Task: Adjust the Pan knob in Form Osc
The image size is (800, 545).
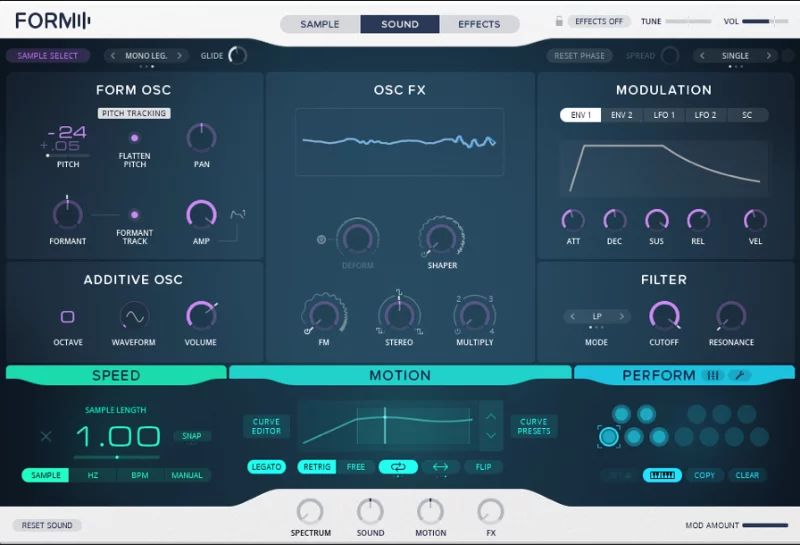Action: [202, 138]
